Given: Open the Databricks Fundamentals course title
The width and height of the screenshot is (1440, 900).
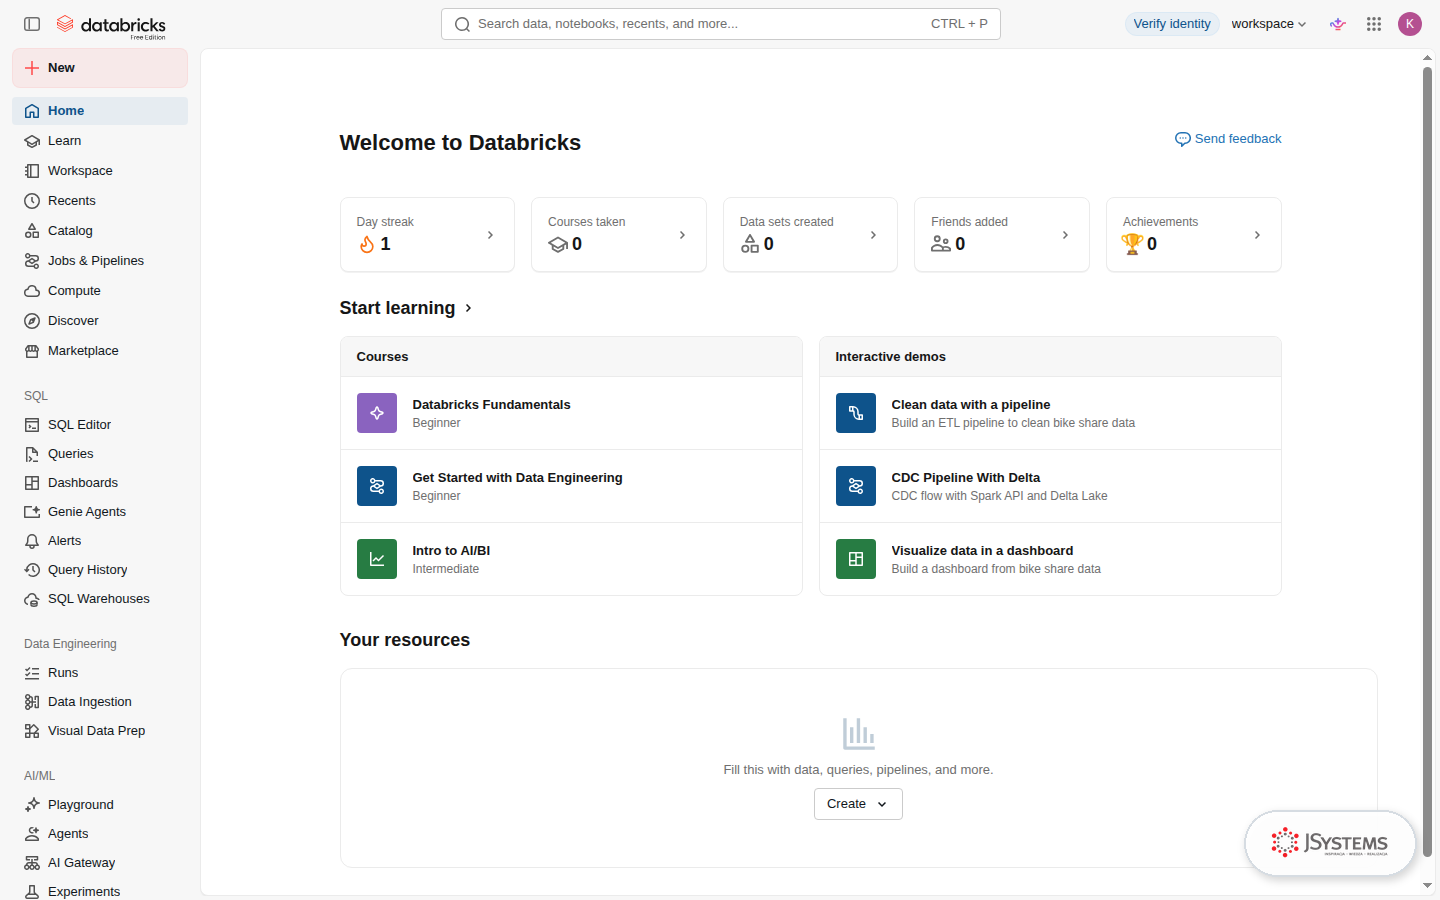Looking at the screenshot, I should [x=491, y=405].
